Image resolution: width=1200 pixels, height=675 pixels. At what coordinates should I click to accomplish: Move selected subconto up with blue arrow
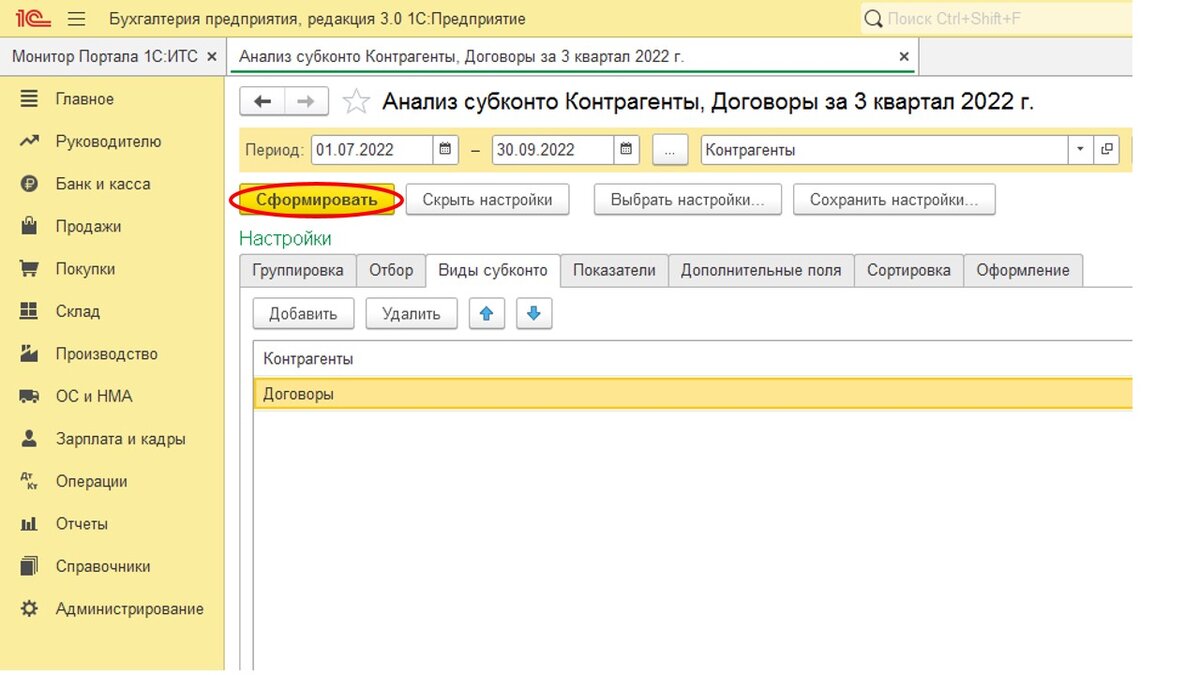486,314
